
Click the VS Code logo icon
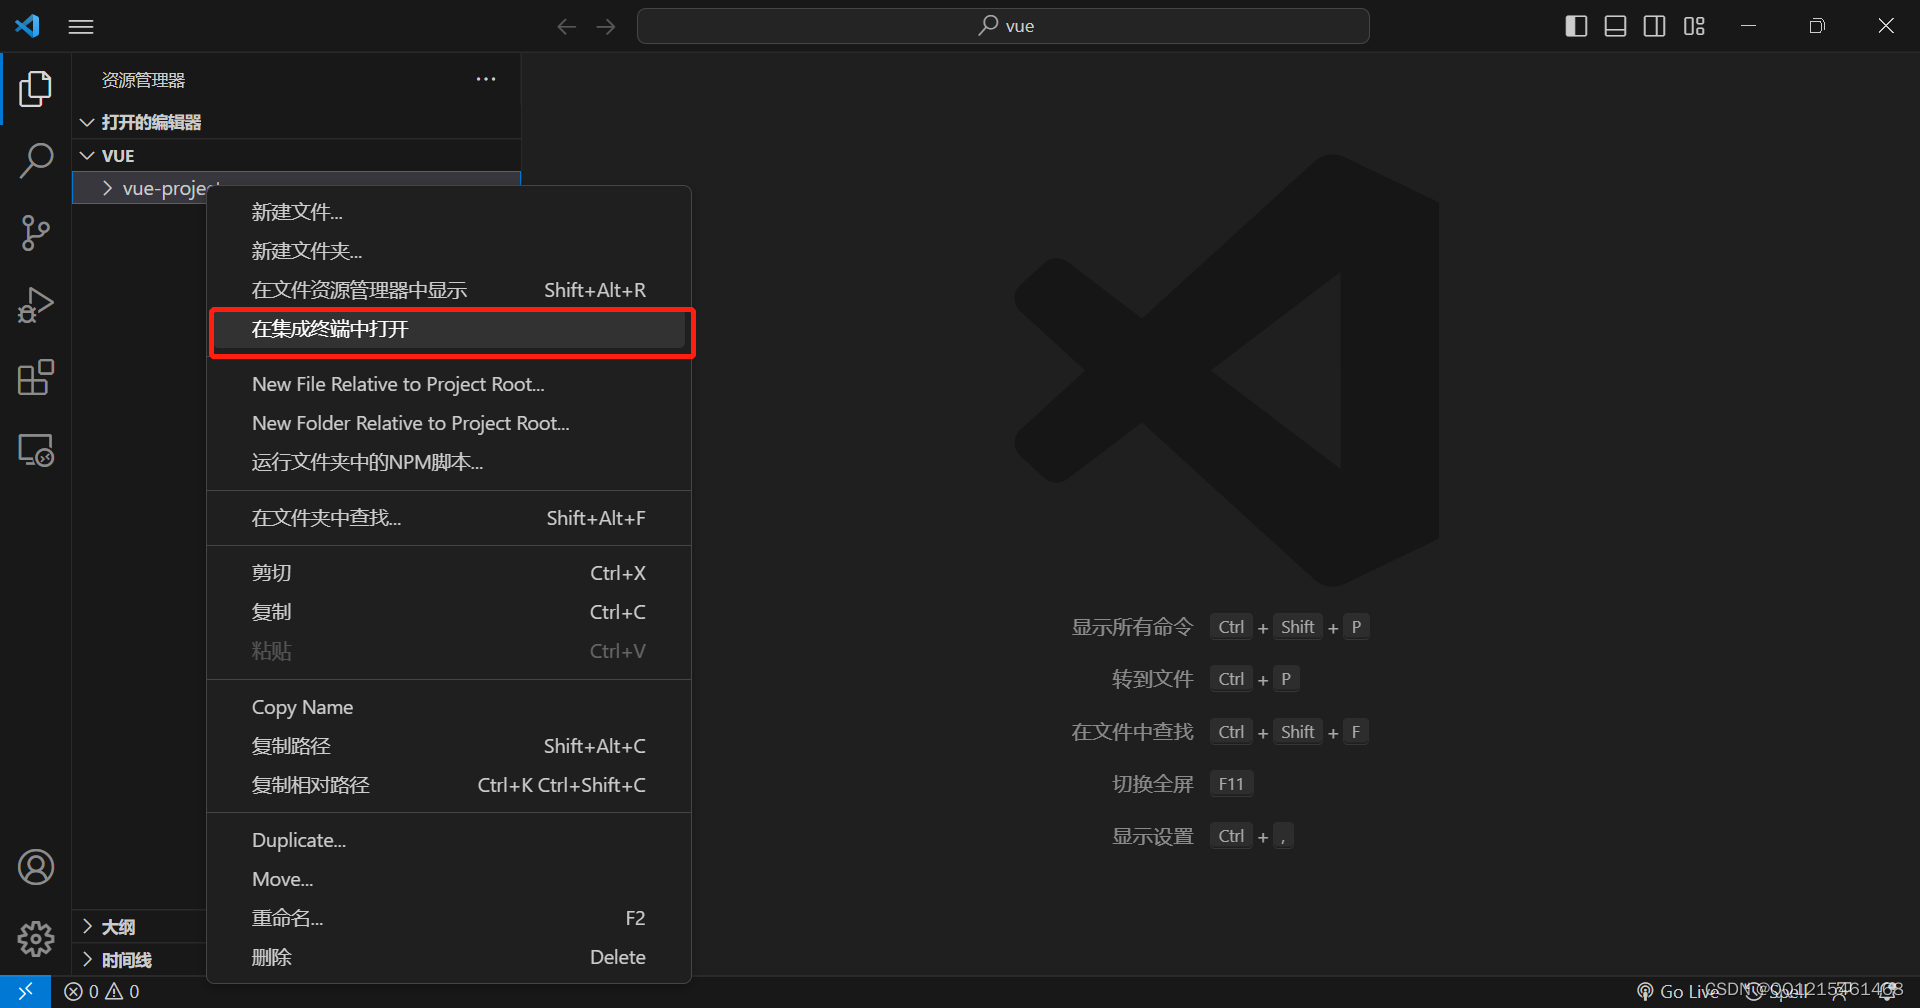pos(28,26)
